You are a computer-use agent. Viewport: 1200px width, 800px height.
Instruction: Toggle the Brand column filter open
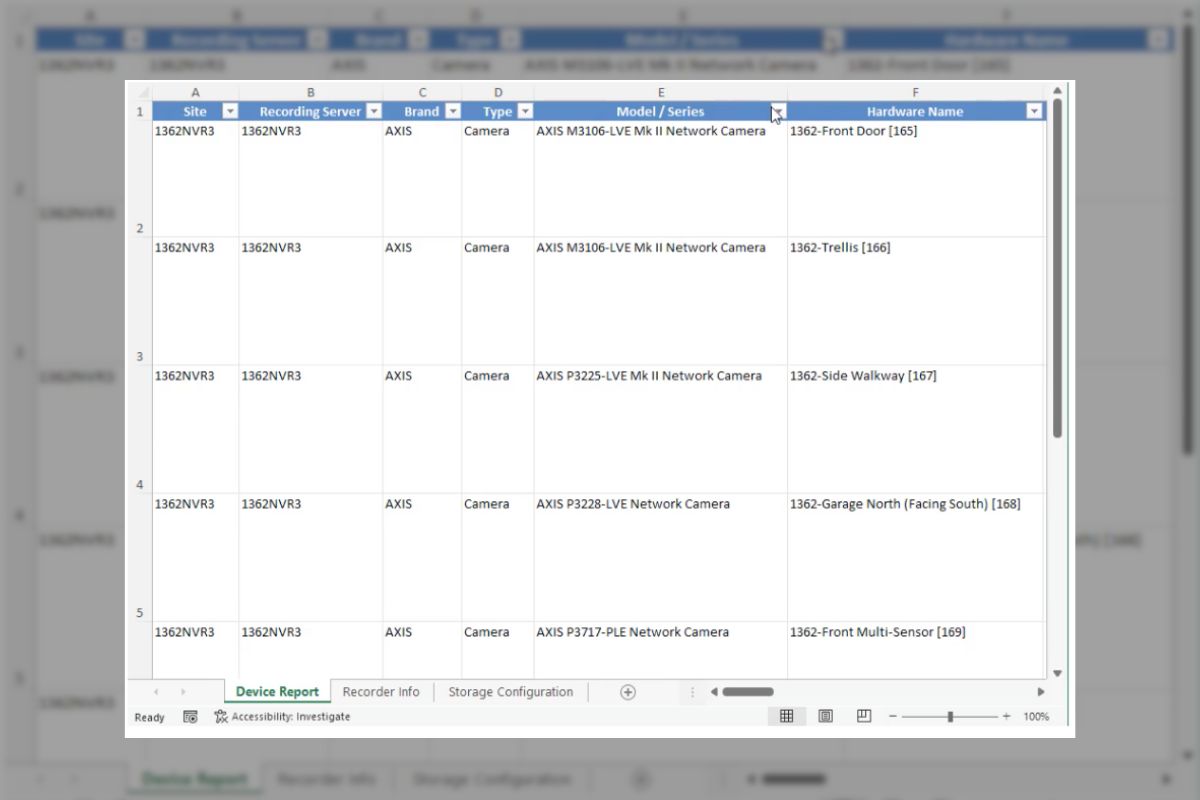coord(452,111)
